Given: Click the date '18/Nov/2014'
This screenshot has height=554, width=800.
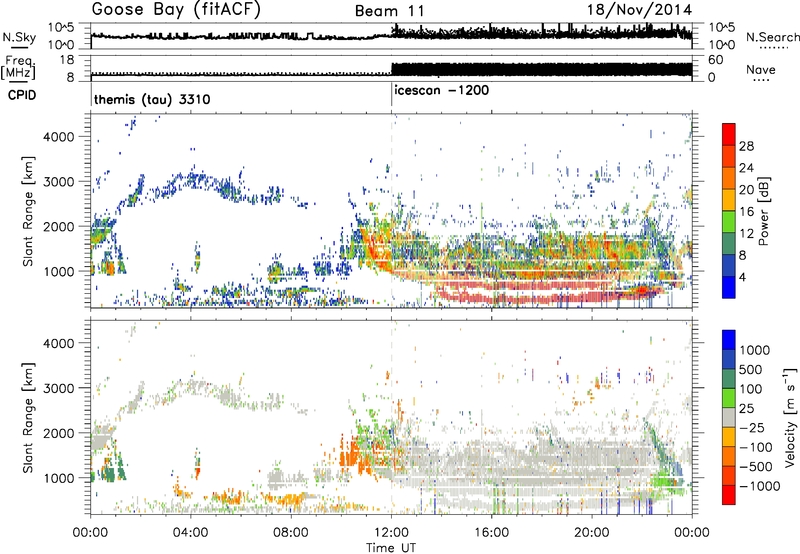Looking at the screenshot, I should pos(640,10).
